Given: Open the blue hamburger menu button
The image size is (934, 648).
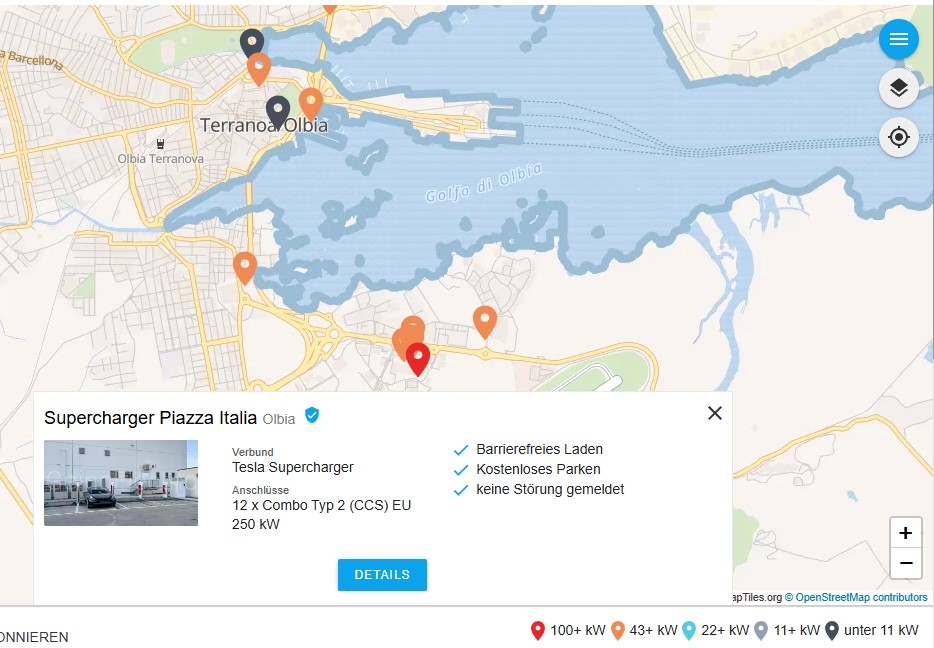Looking at the screenshot, I should pyautogui.click(x=898, y=39).
